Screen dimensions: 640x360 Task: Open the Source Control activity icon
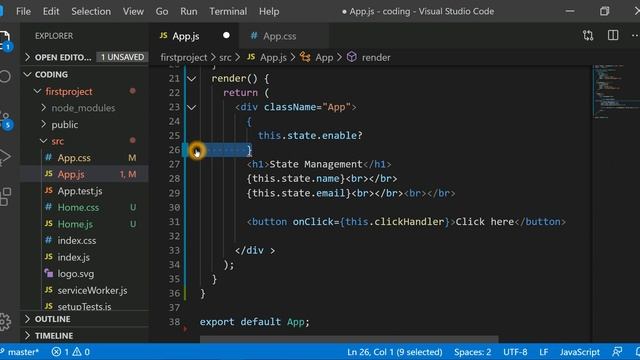[6, 120]
